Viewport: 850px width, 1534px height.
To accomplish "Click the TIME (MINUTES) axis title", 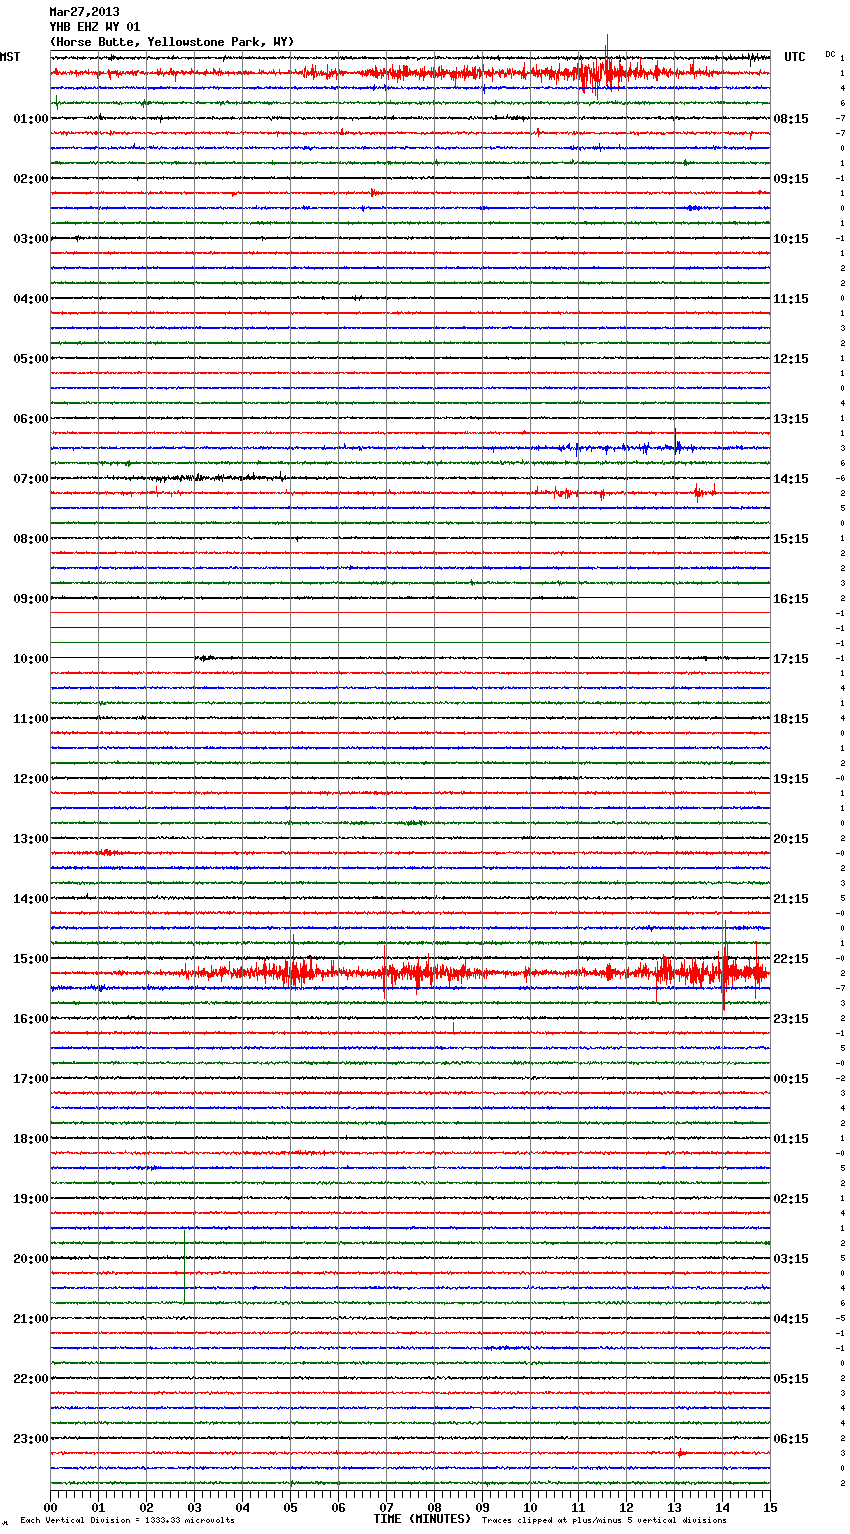I will (422, 1519).
